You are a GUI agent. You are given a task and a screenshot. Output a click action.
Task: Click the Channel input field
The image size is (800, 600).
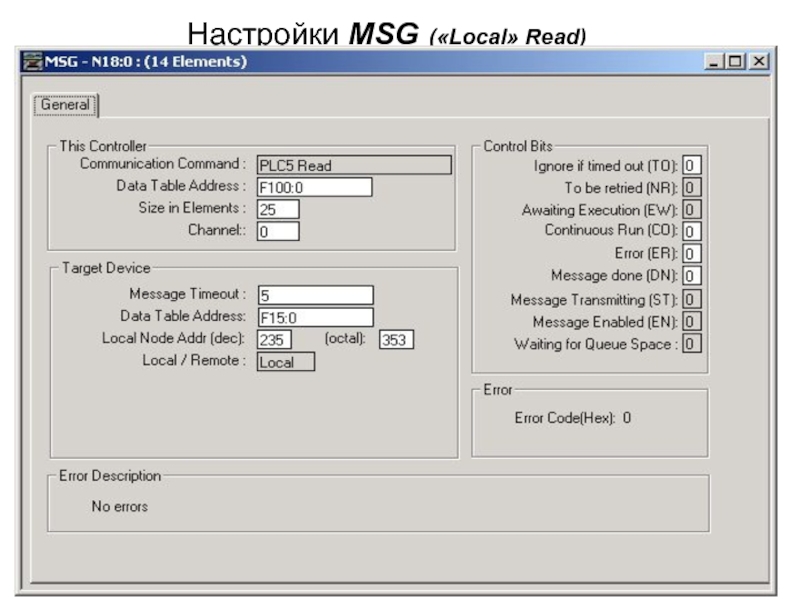click(277, 231)
